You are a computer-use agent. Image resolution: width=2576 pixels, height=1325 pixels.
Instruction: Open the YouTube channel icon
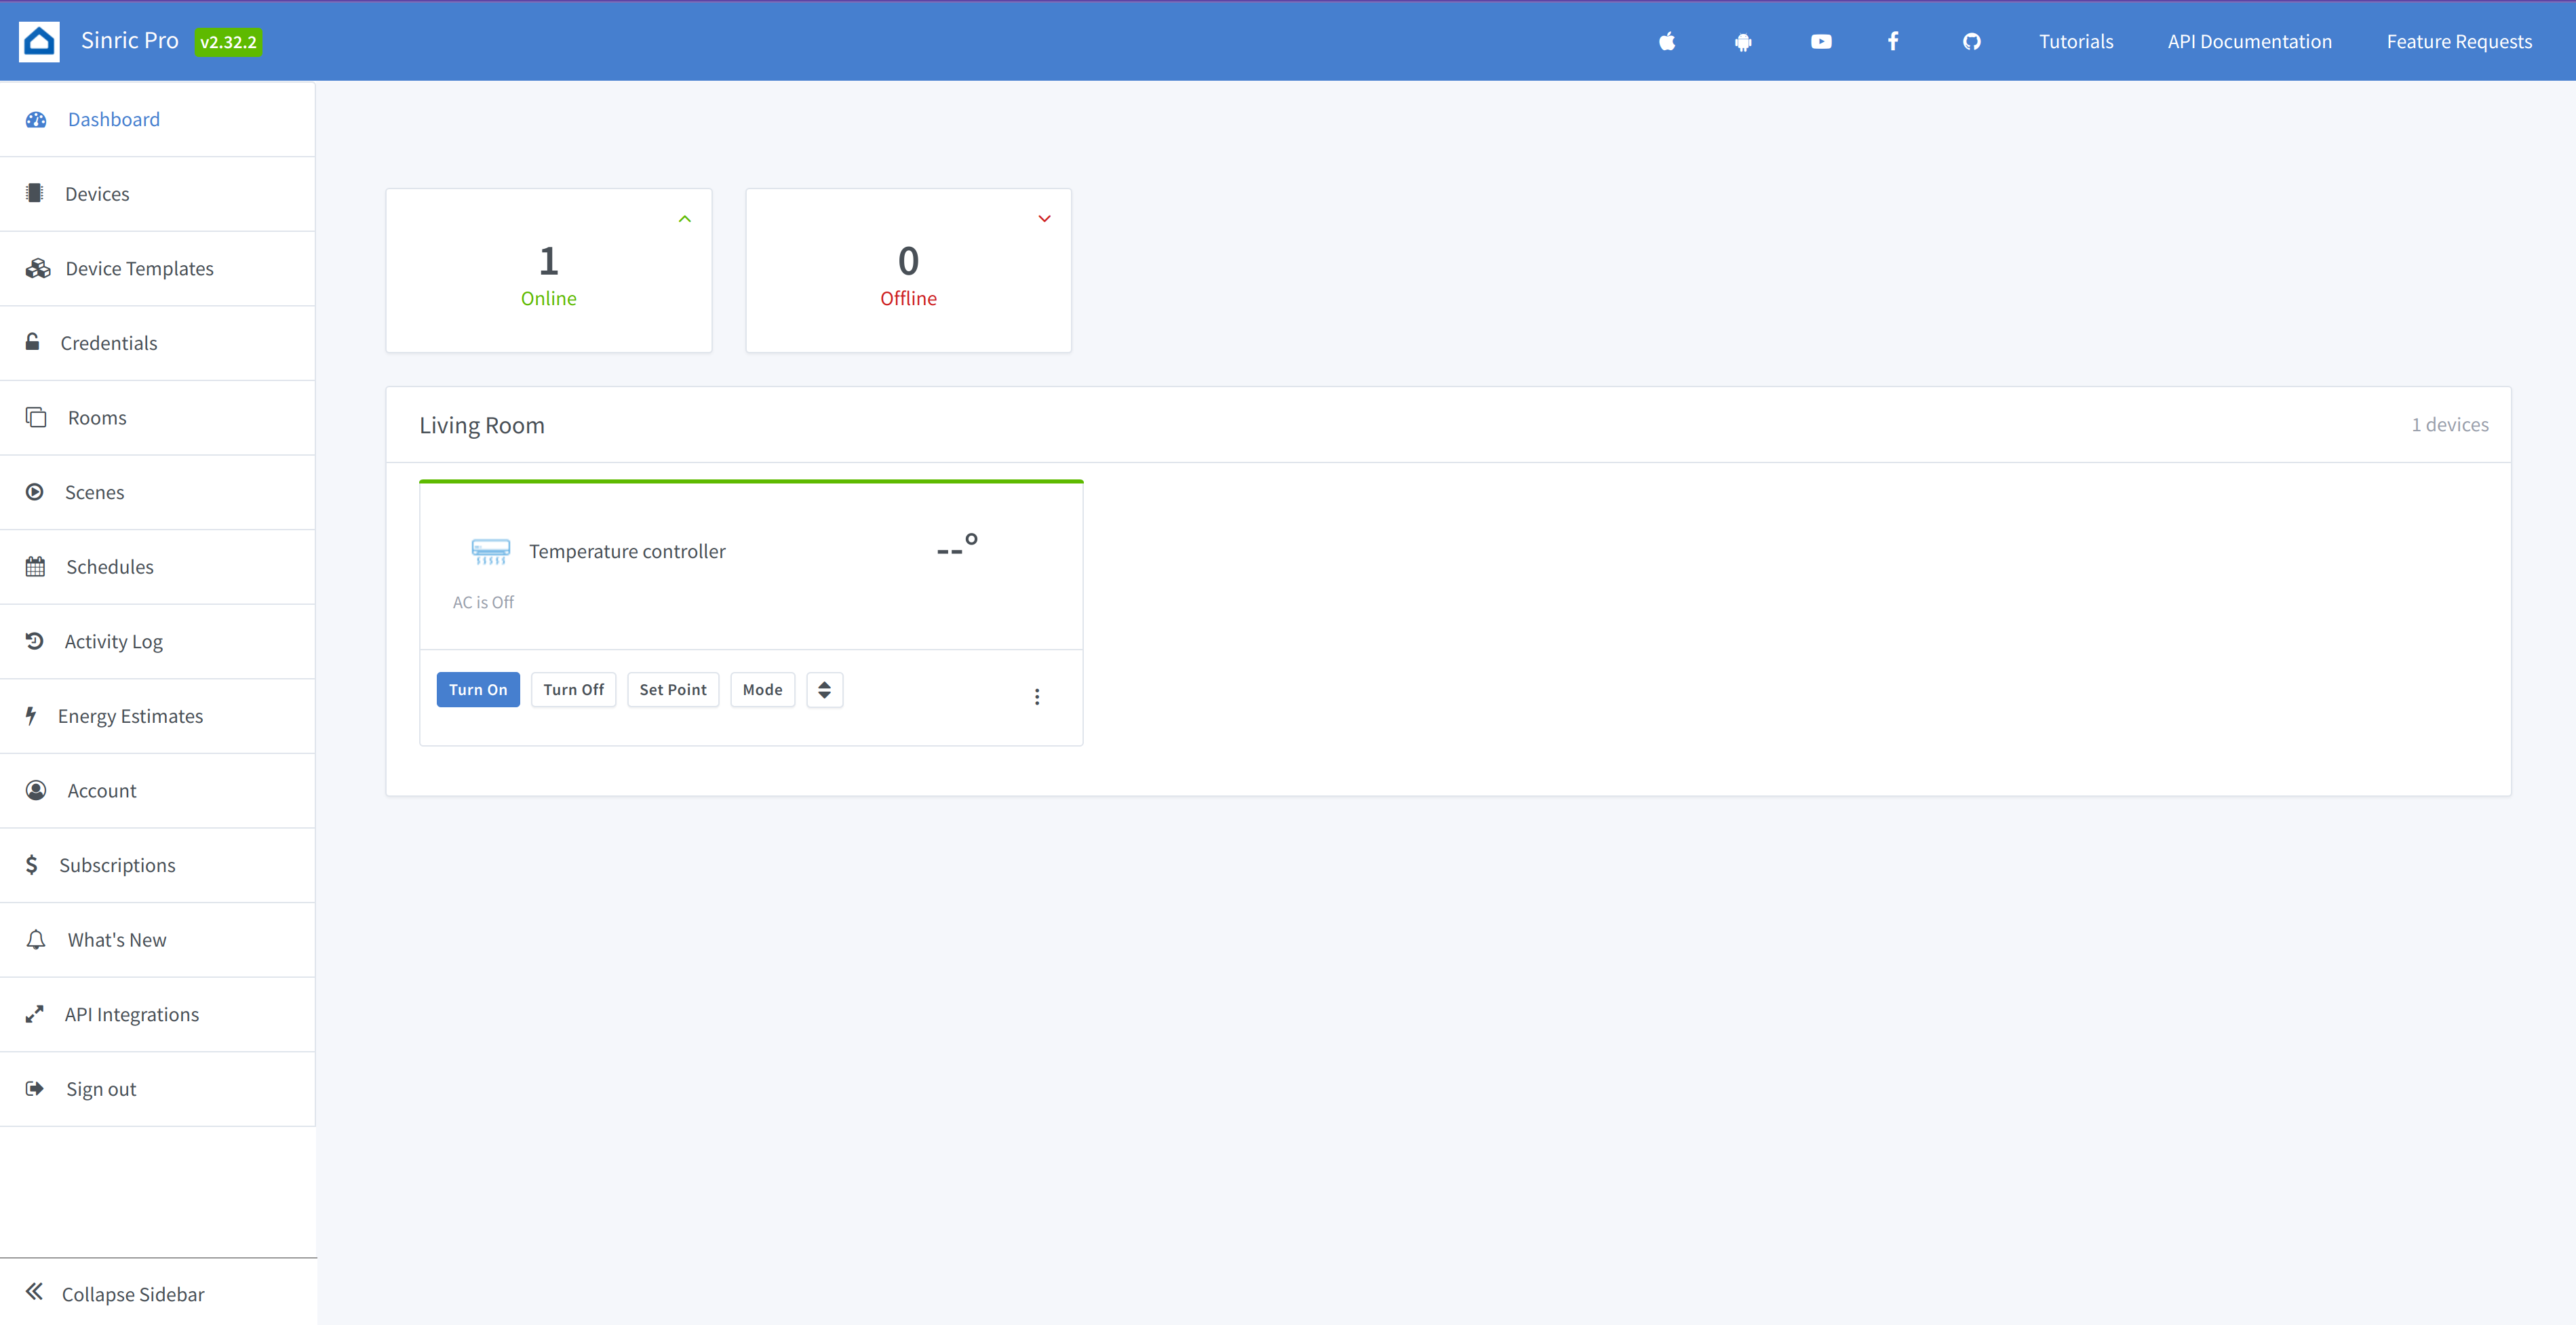pos(1821,41)
